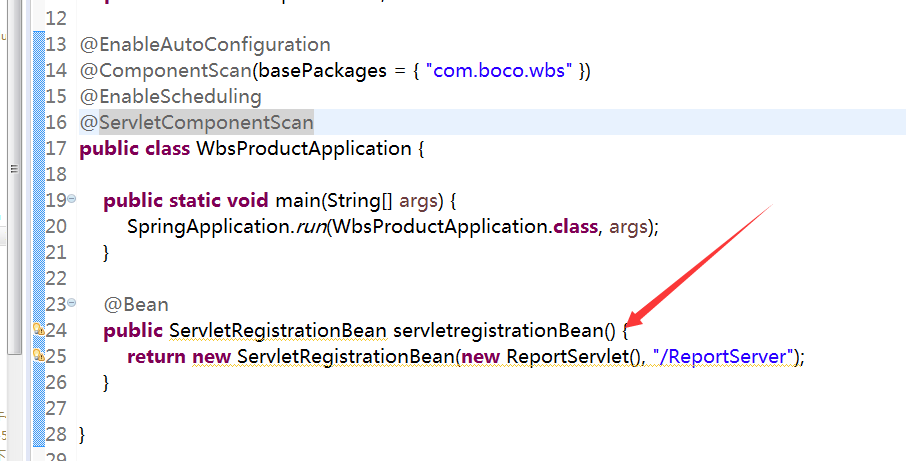Click the highlighted @ServletComponentScan annotation
This screenshot has height=461, width=906.
coord(196,122)
